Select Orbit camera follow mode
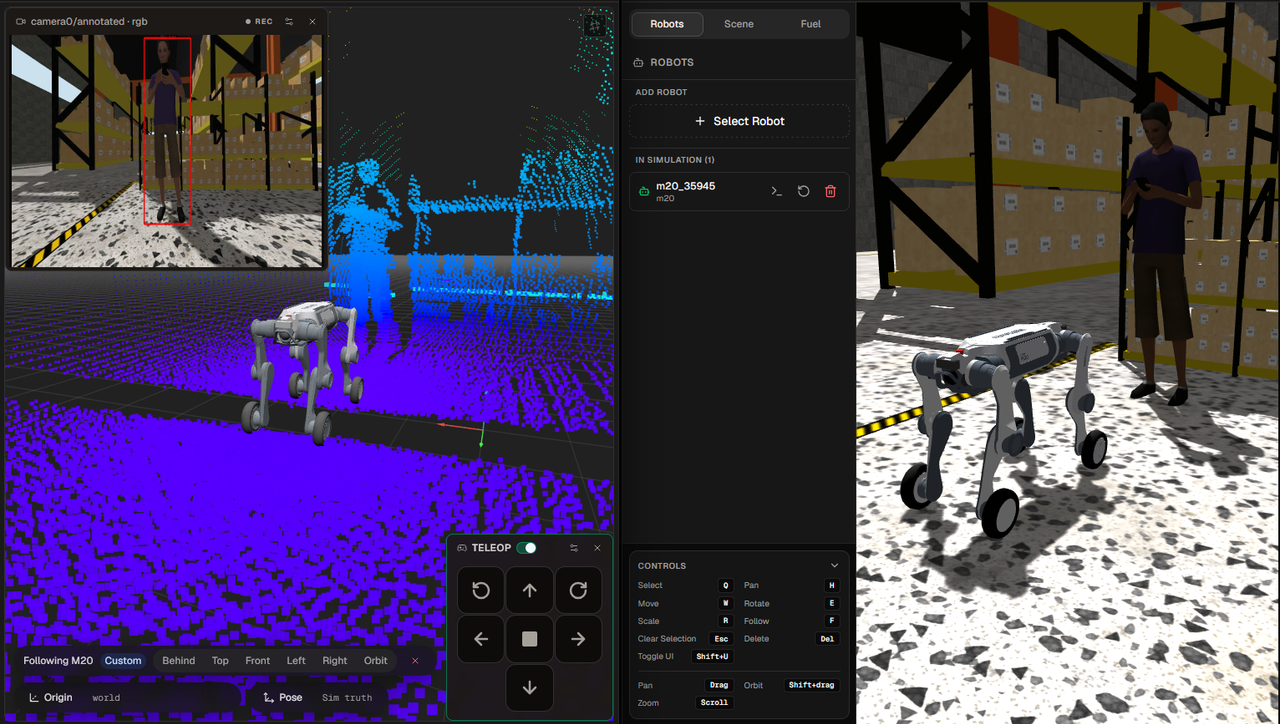 point(376,661)
